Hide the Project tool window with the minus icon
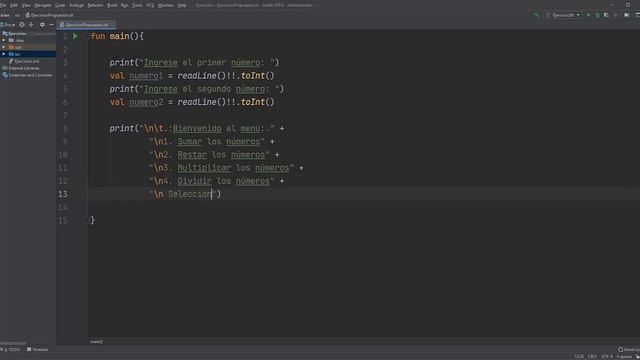Screen dimensions: 640x360 [51, 24]
